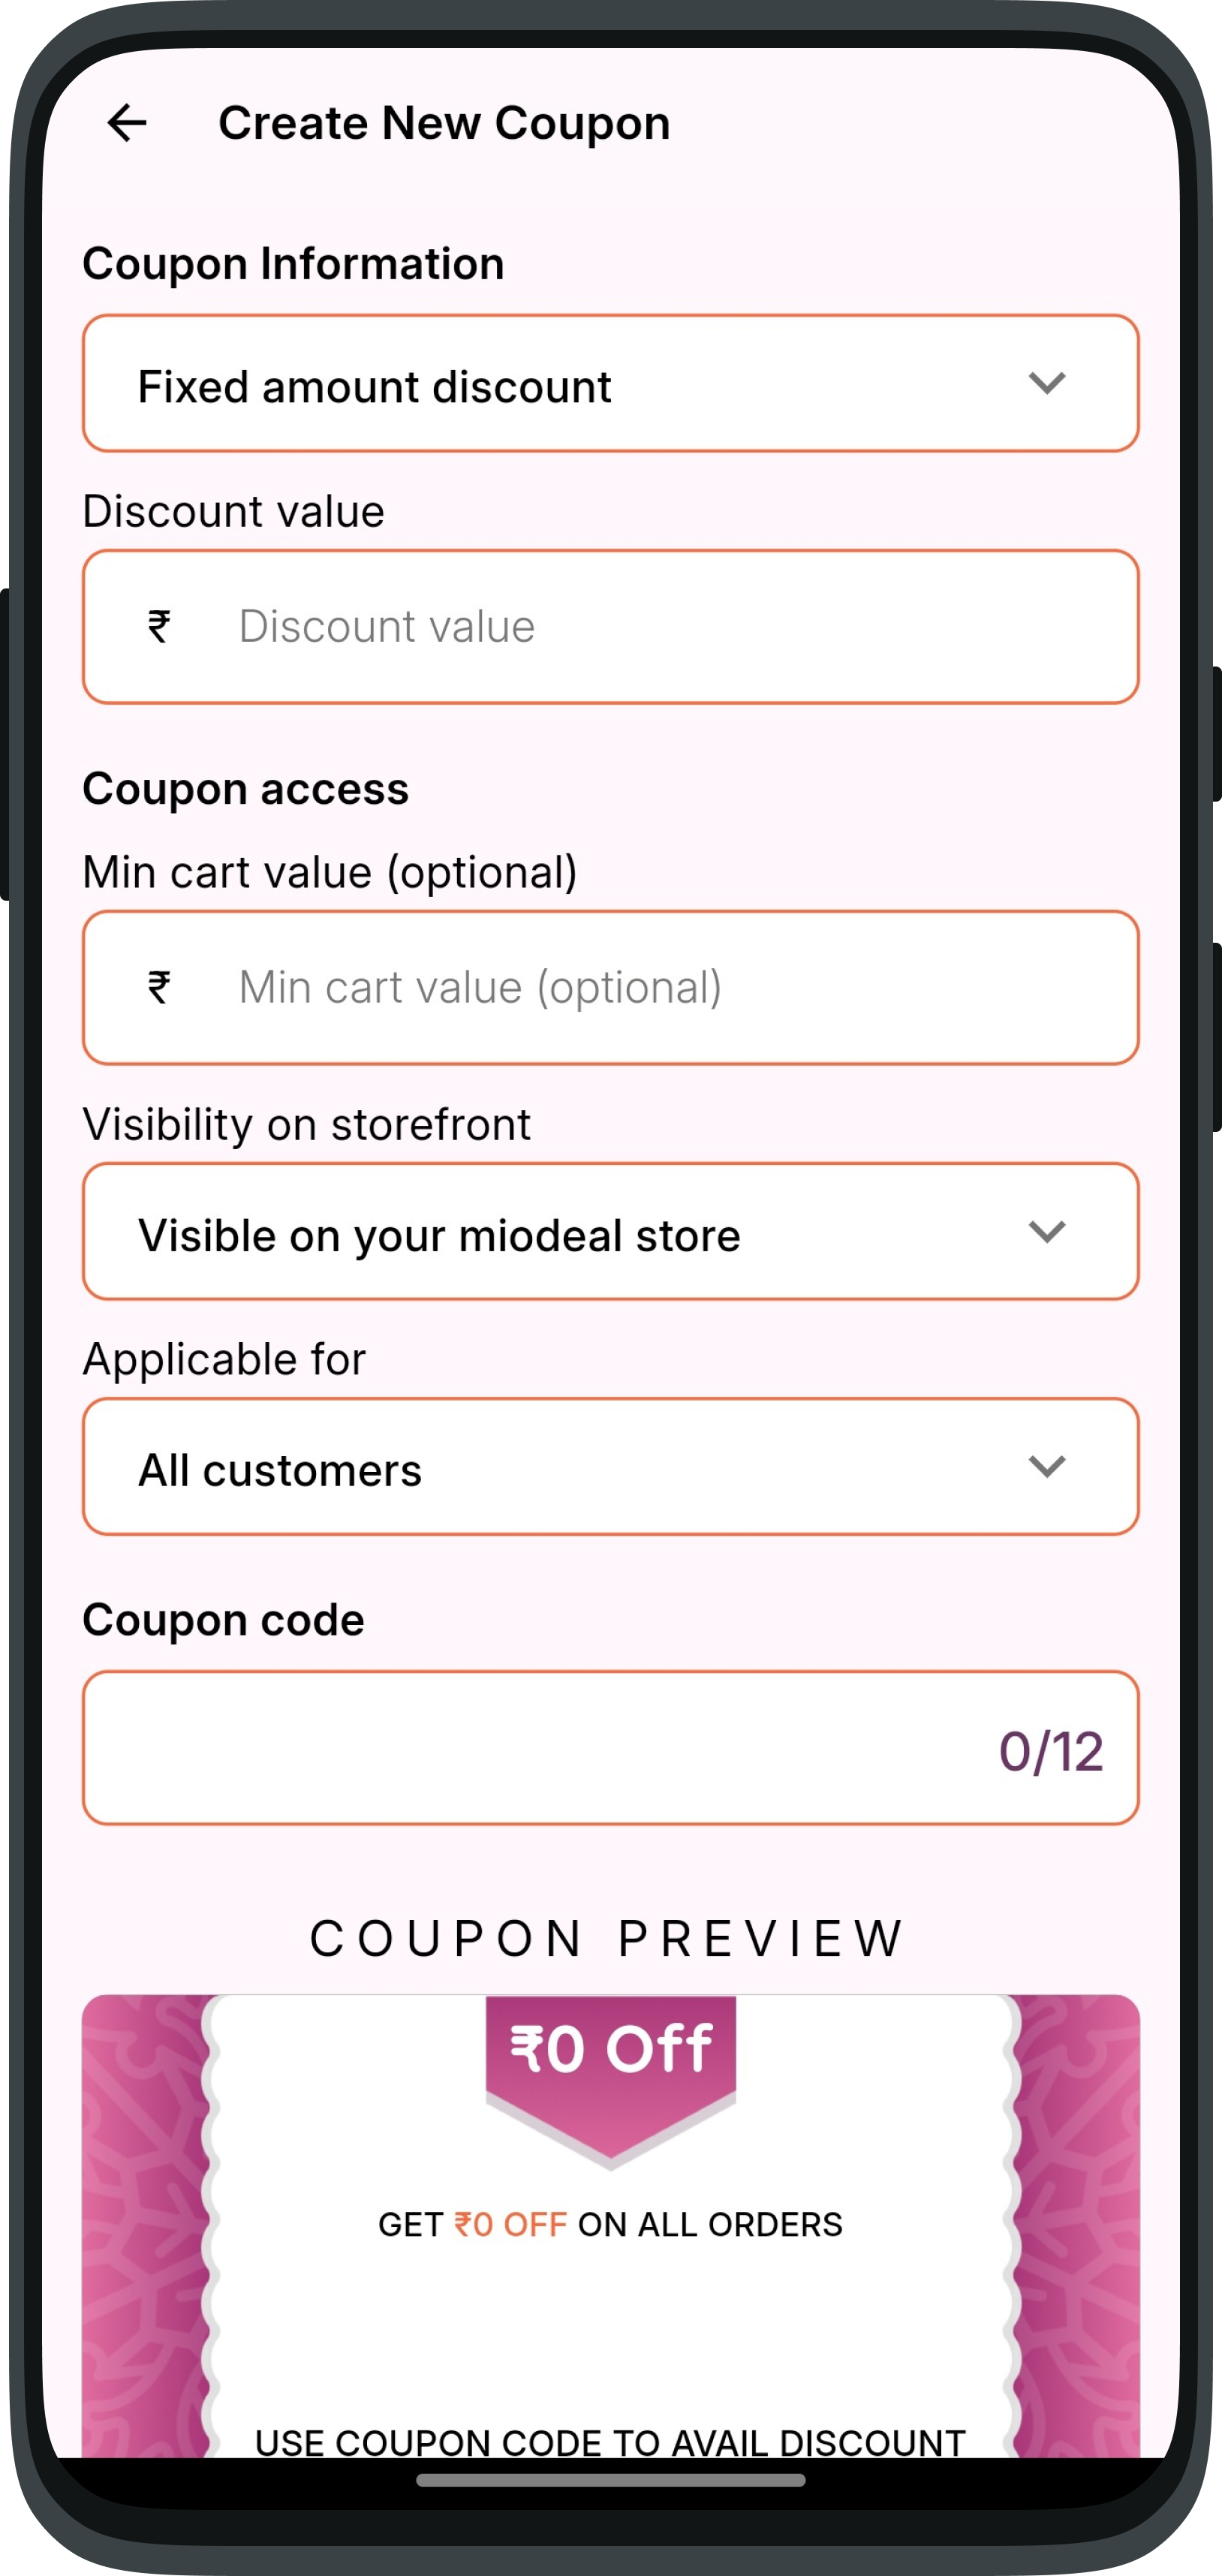The height and width of the screenshot is (2576, 1222).
Task: Focus the Min cart value input field
Action: click(x=611, y=988)
